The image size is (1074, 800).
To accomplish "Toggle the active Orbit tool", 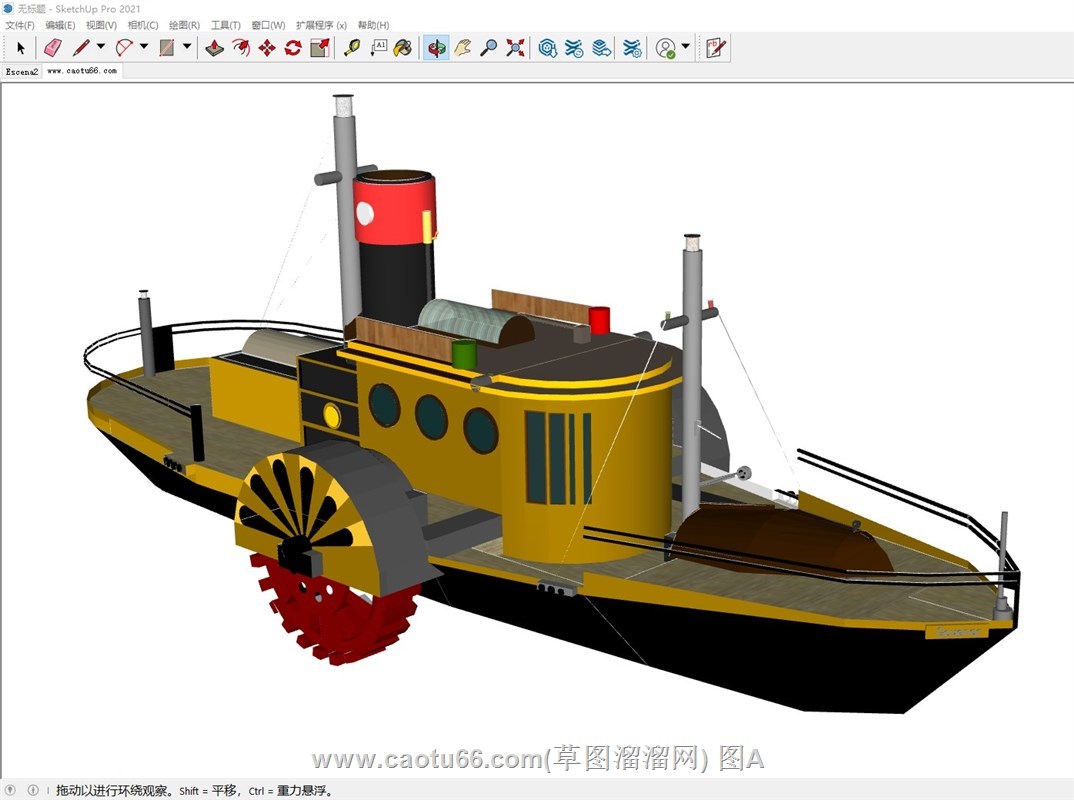I will click(436, 47).
